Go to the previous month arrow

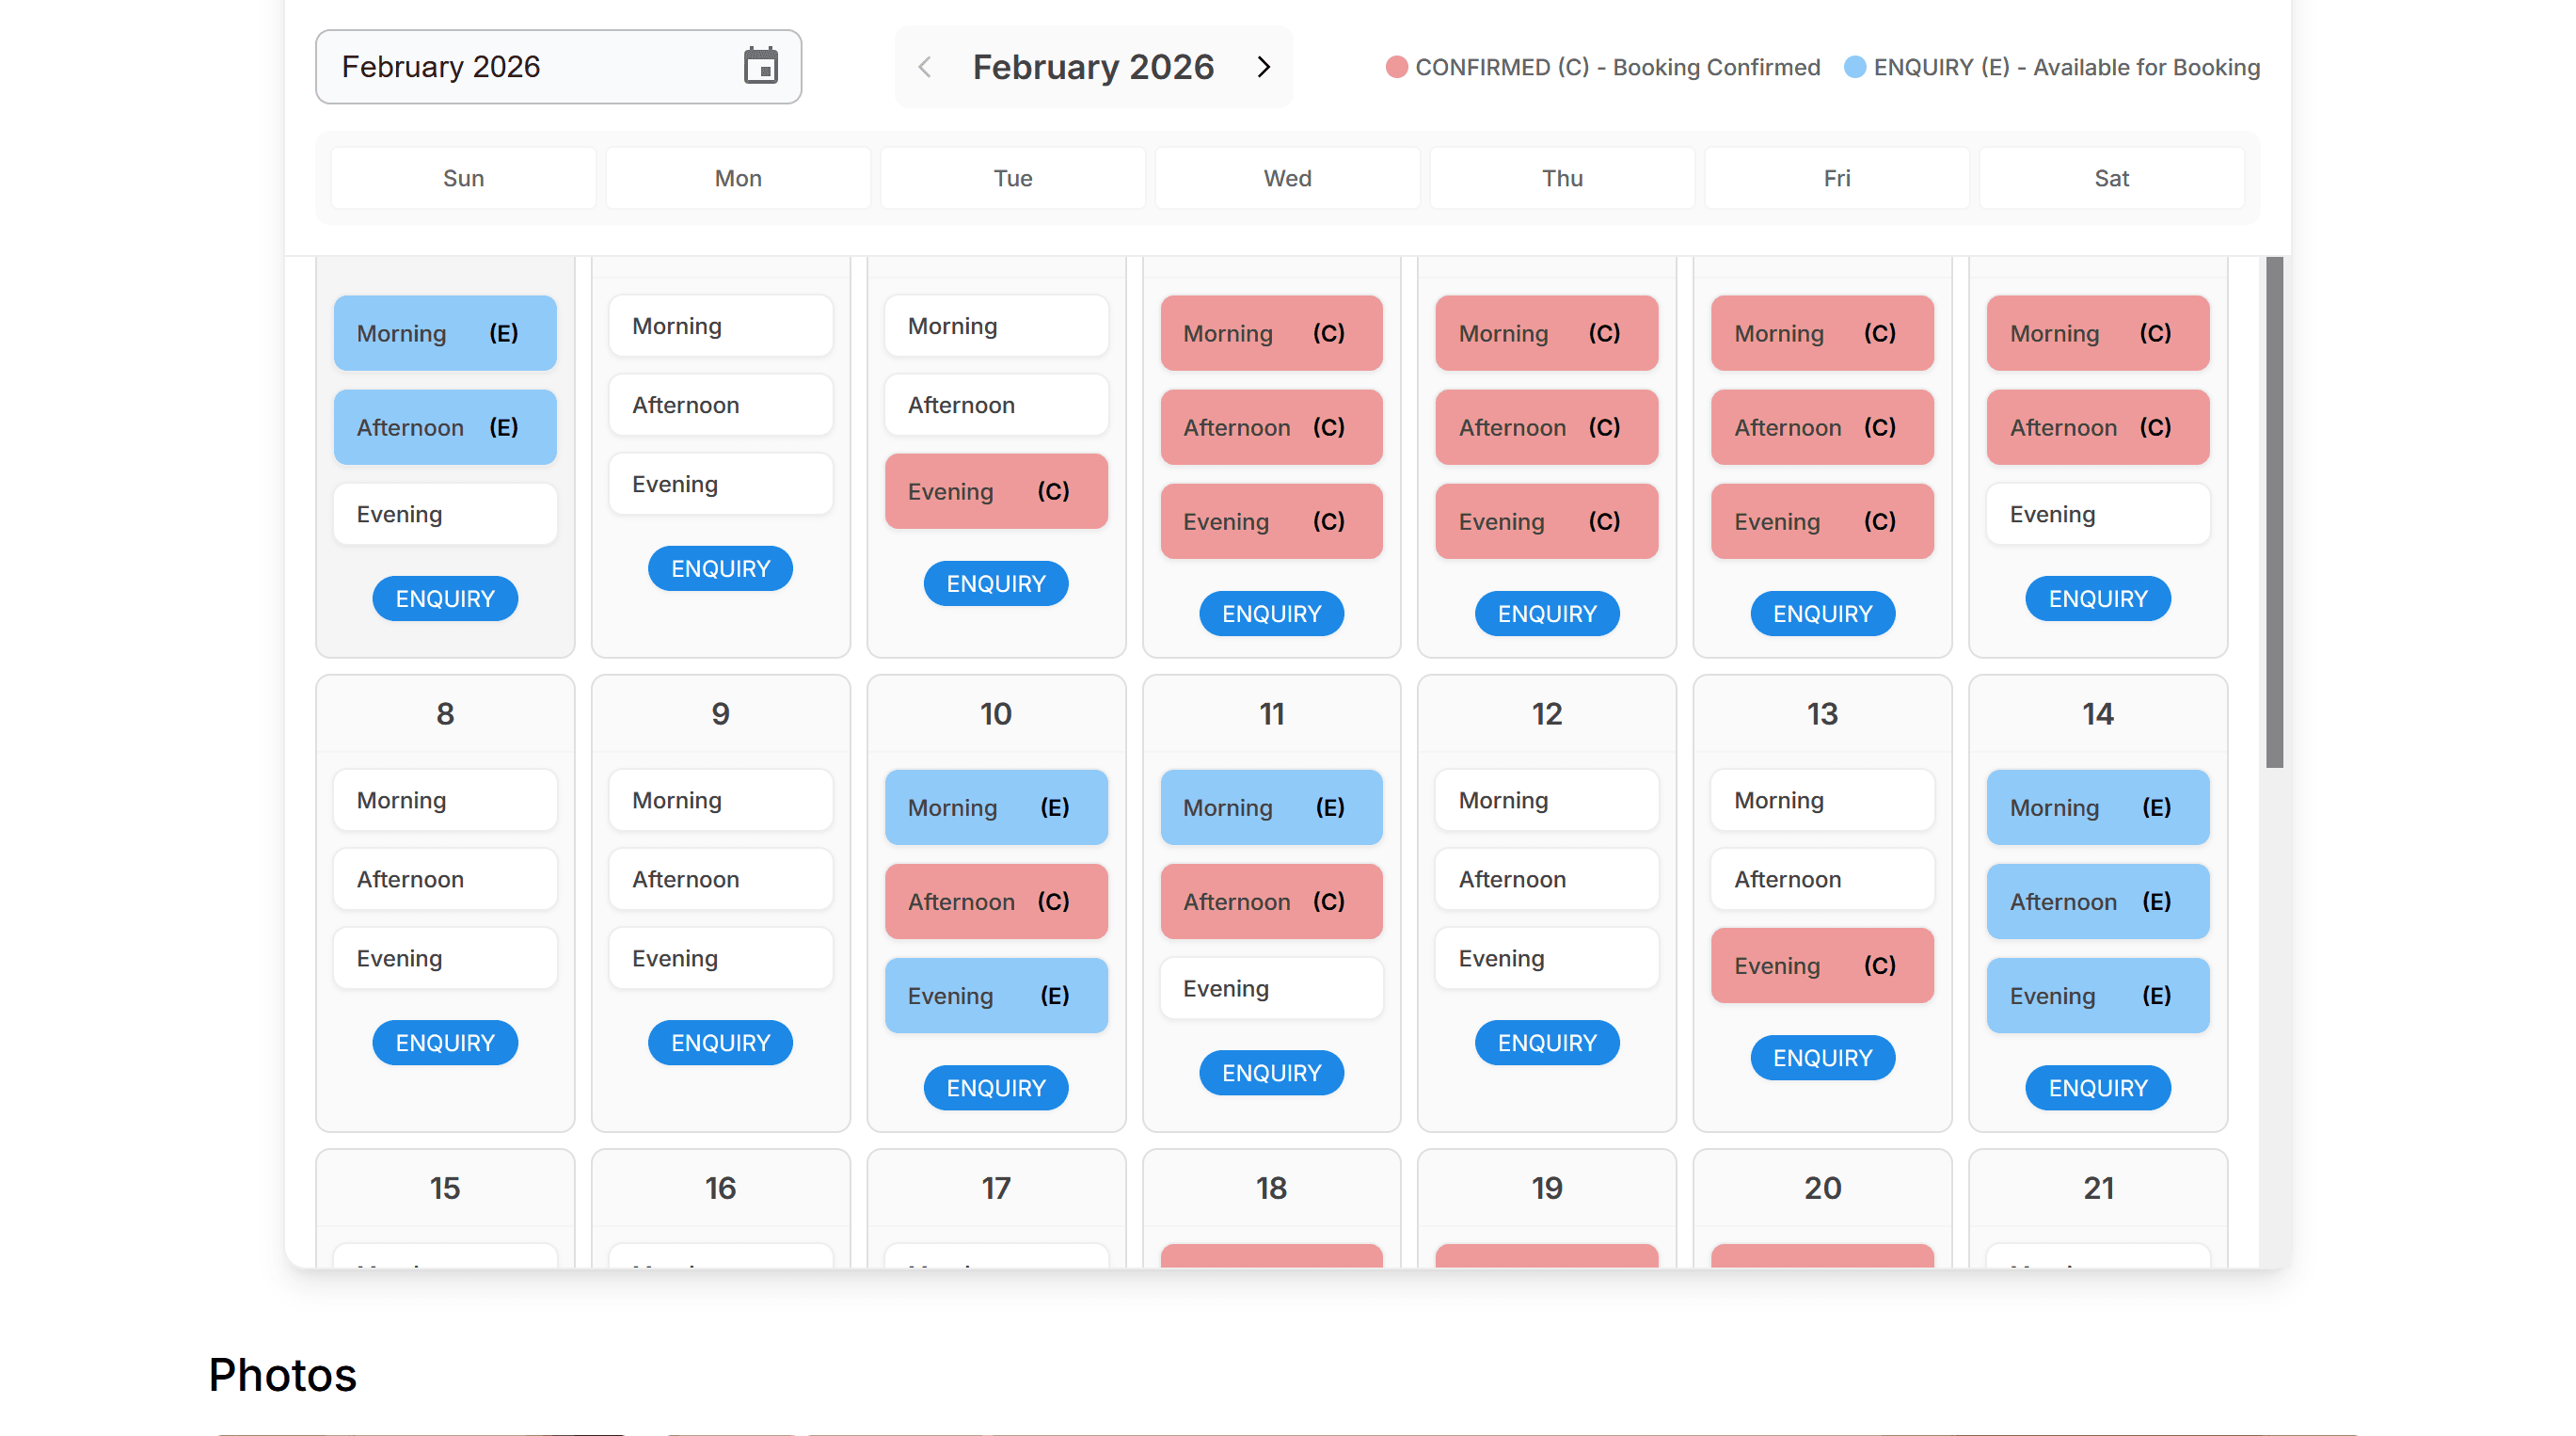pos(924,66)
